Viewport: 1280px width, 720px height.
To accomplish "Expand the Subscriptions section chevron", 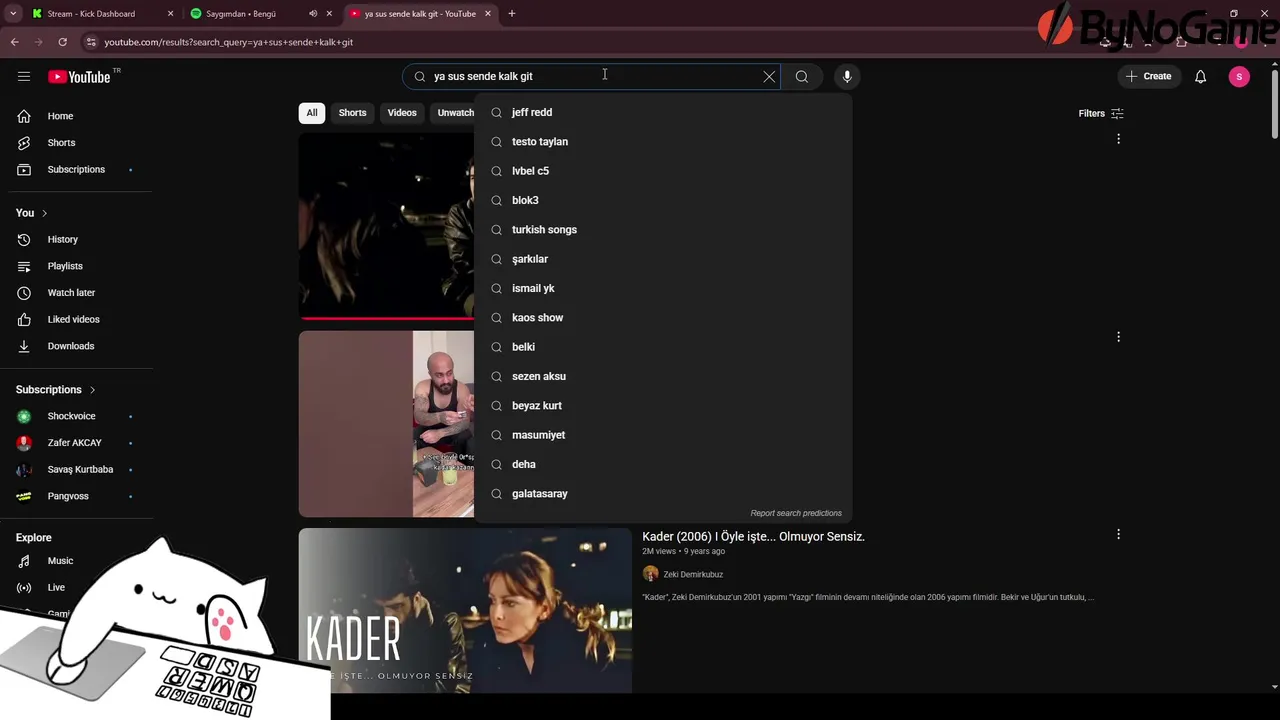I will tap(92, 390).
